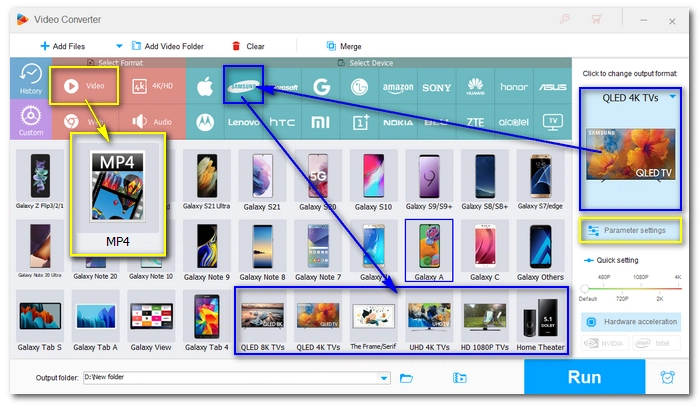Select Galaxy S21 profile
Screen dimensions: 700x405
pos(262,180)
